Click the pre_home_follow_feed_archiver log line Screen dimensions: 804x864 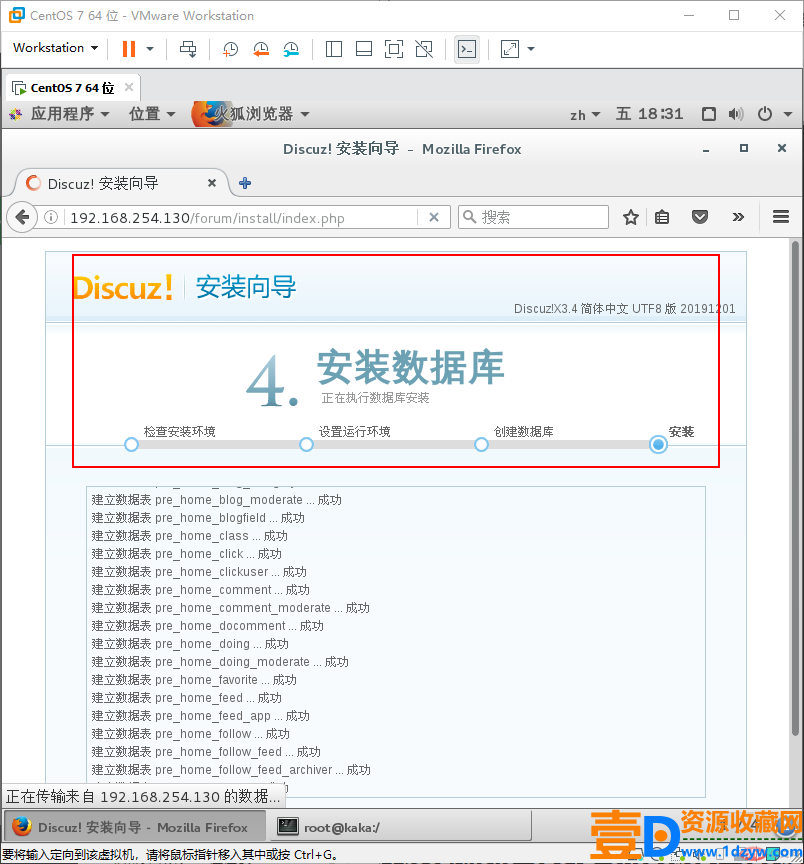(x=231, y=770)
